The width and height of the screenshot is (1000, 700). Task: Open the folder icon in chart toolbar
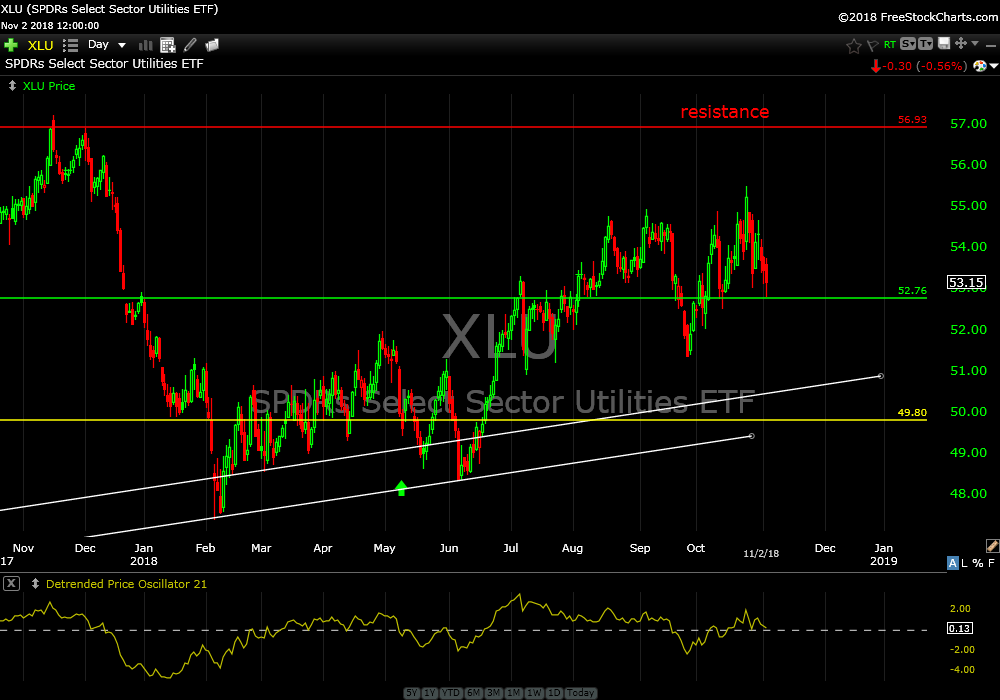pyautogui.click(x=211, y=45)
